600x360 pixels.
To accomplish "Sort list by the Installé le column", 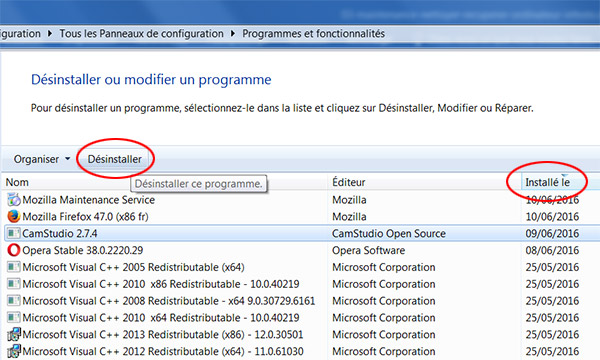I will (x=548, y=182).
